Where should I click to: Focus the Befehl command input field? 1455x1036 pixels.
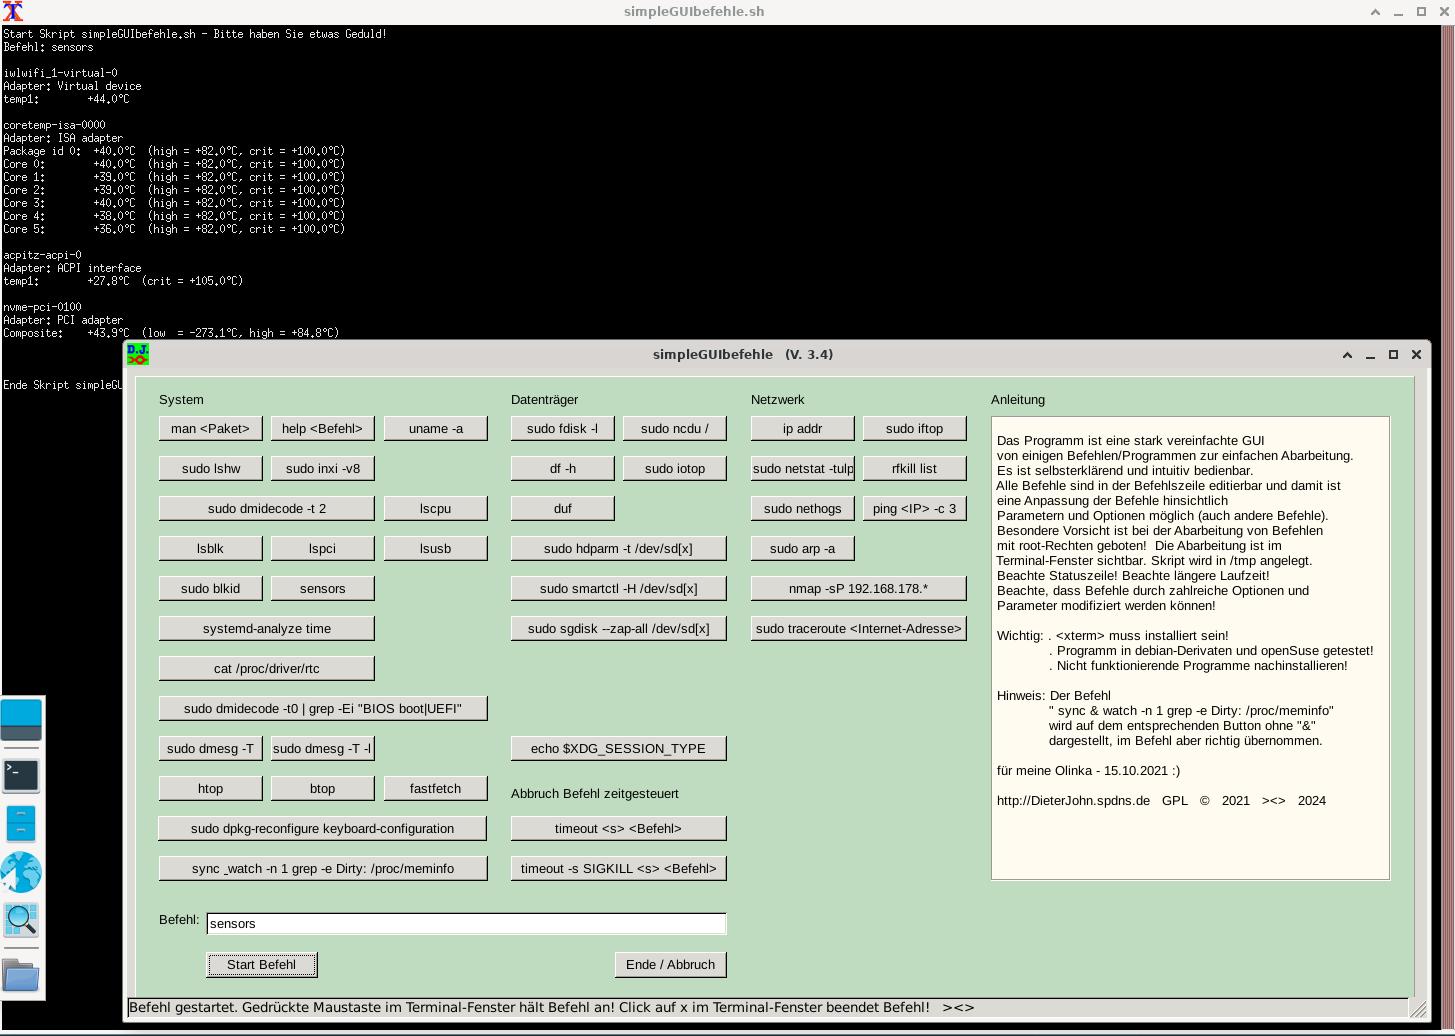[466, 923]
